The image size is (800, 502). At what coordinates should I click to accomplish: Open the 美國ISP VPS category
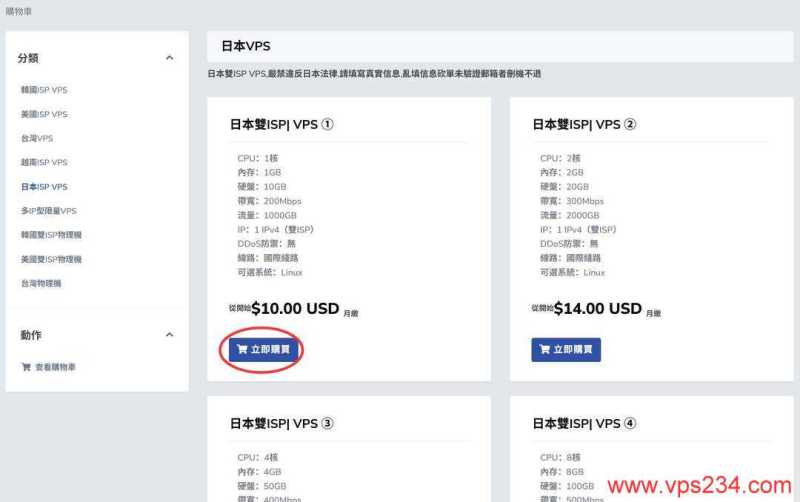(44, 114)
